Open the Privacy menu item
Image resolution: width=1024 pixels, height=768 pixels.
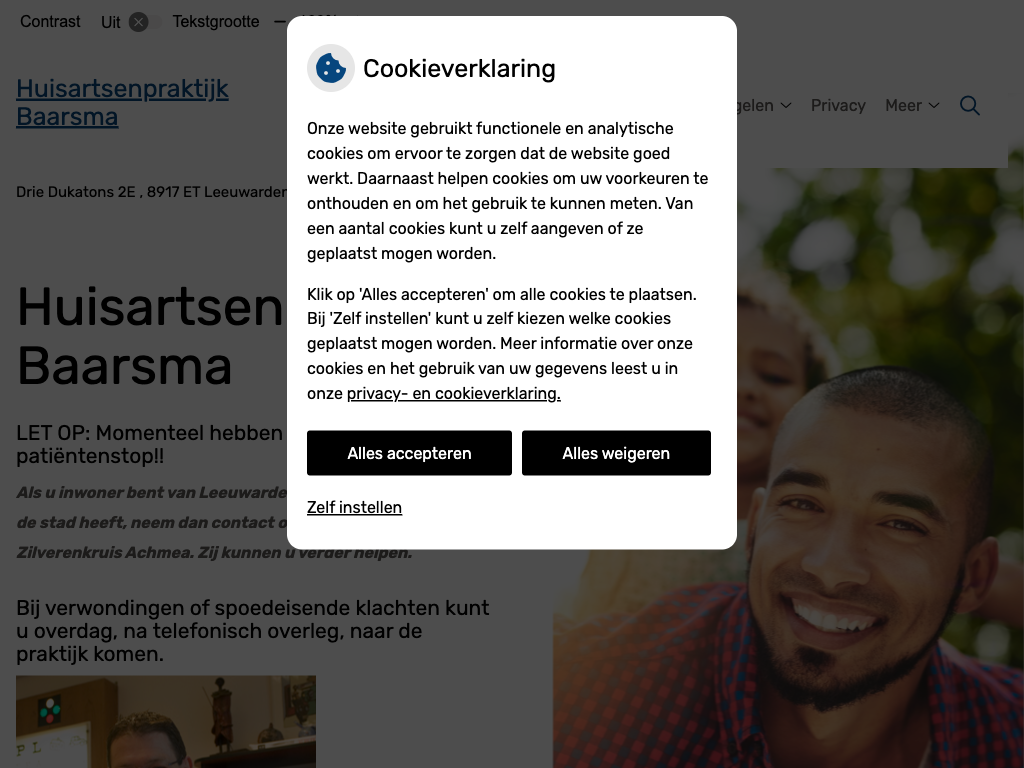(838, 105)
